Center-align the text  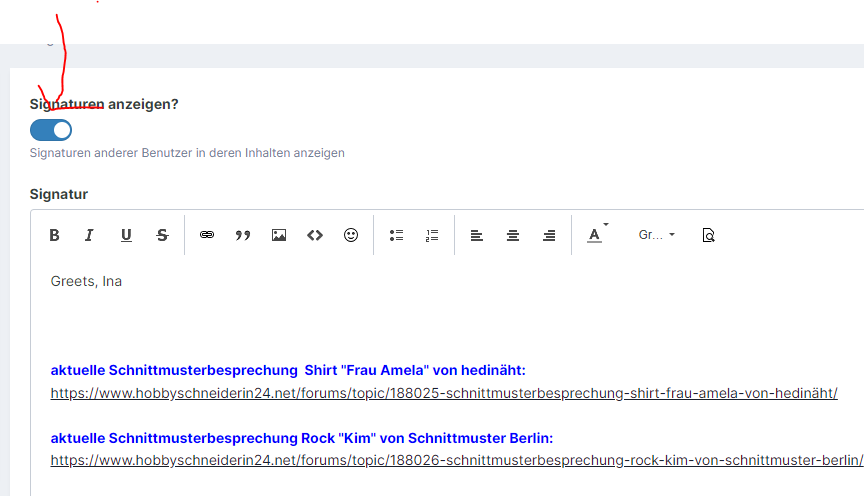pyautogui.click(x=513, y=235)
